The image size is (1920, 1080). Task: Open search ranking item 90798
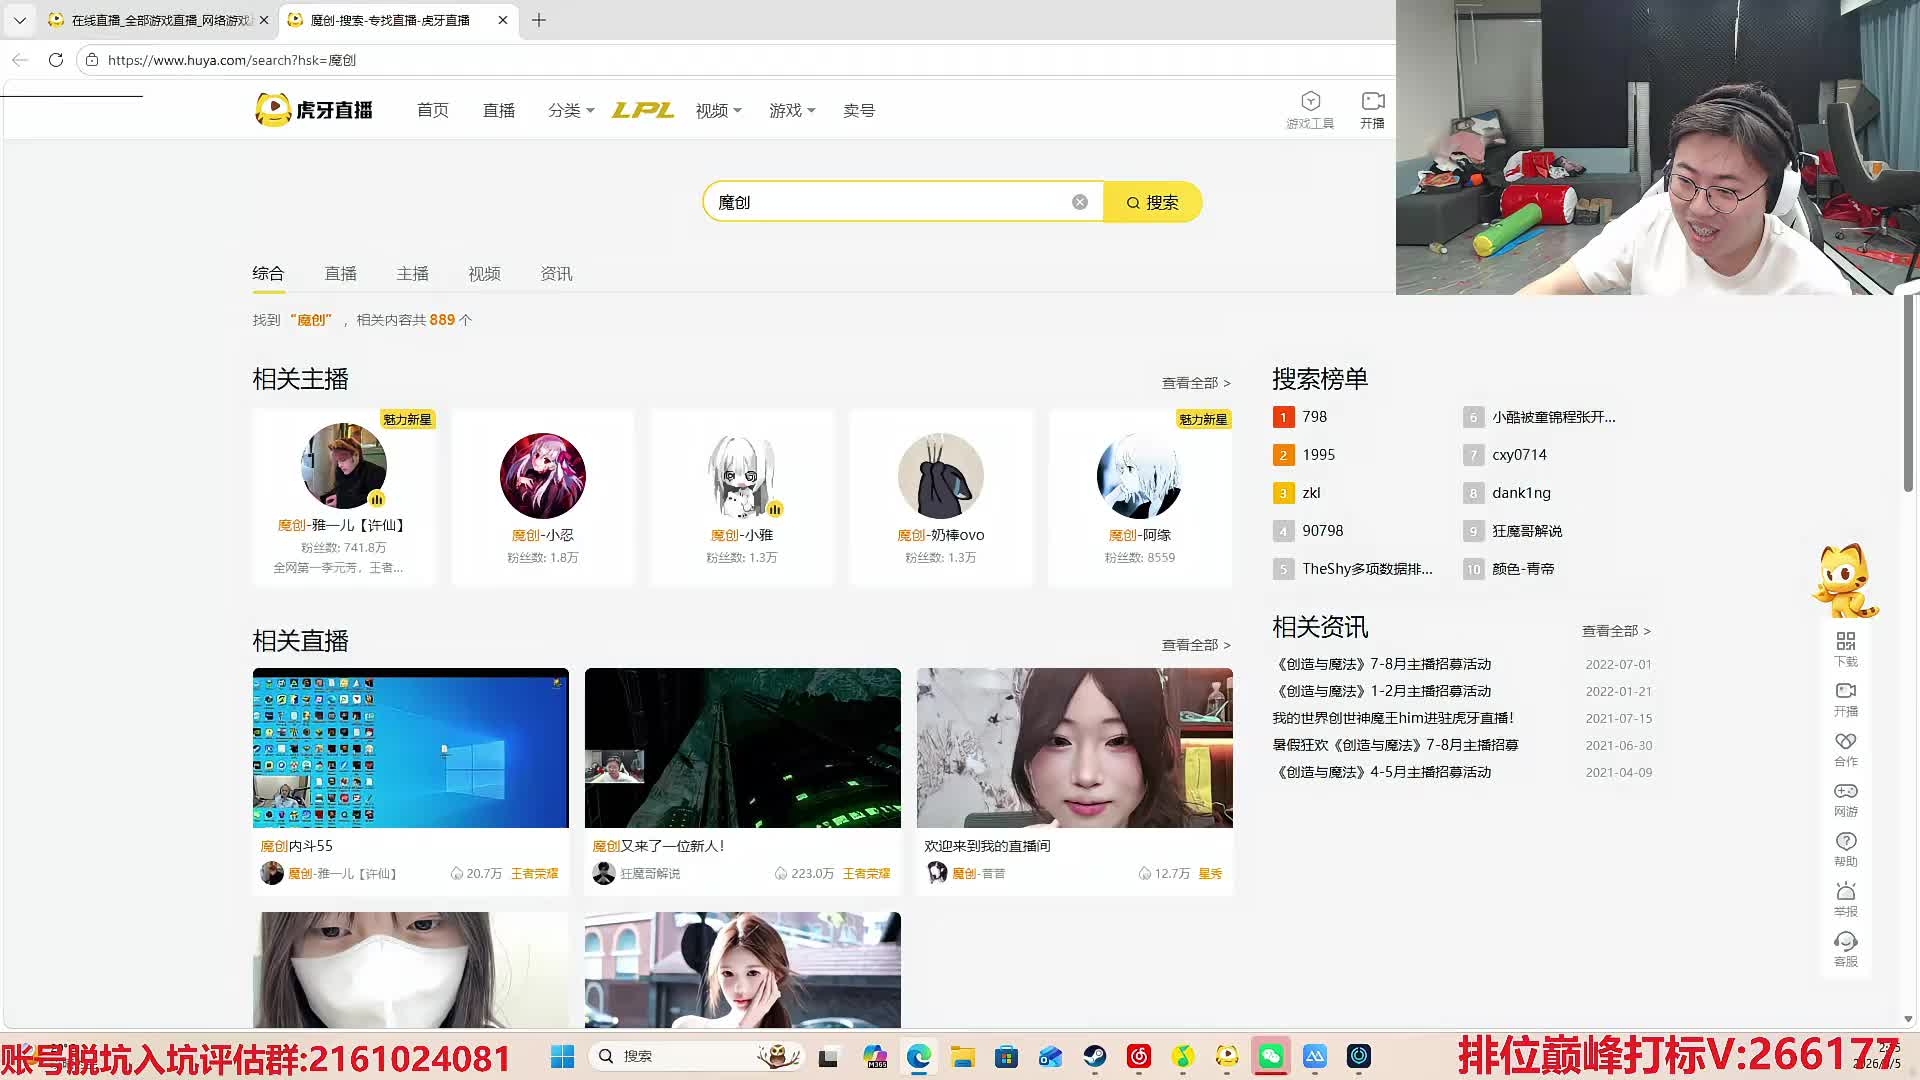point(1322,531)
